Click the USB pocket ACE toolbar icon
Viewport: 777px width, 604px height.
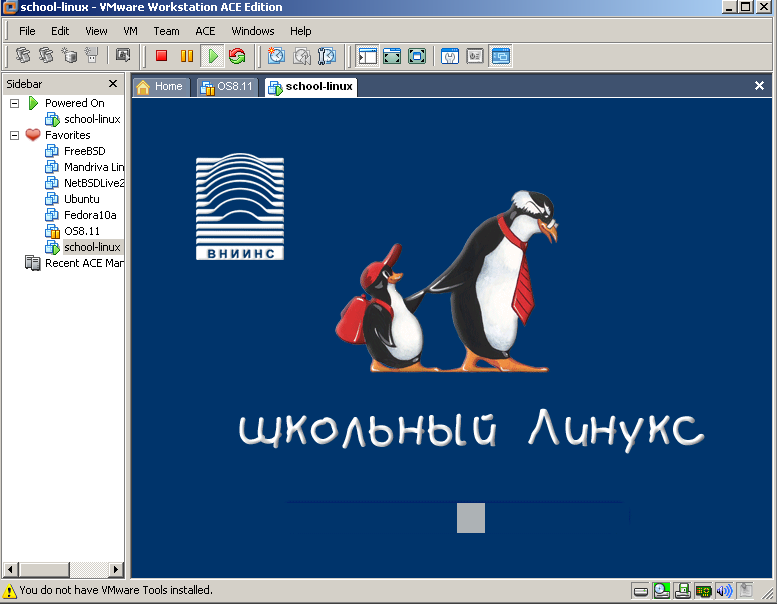(x=92, y=55)
